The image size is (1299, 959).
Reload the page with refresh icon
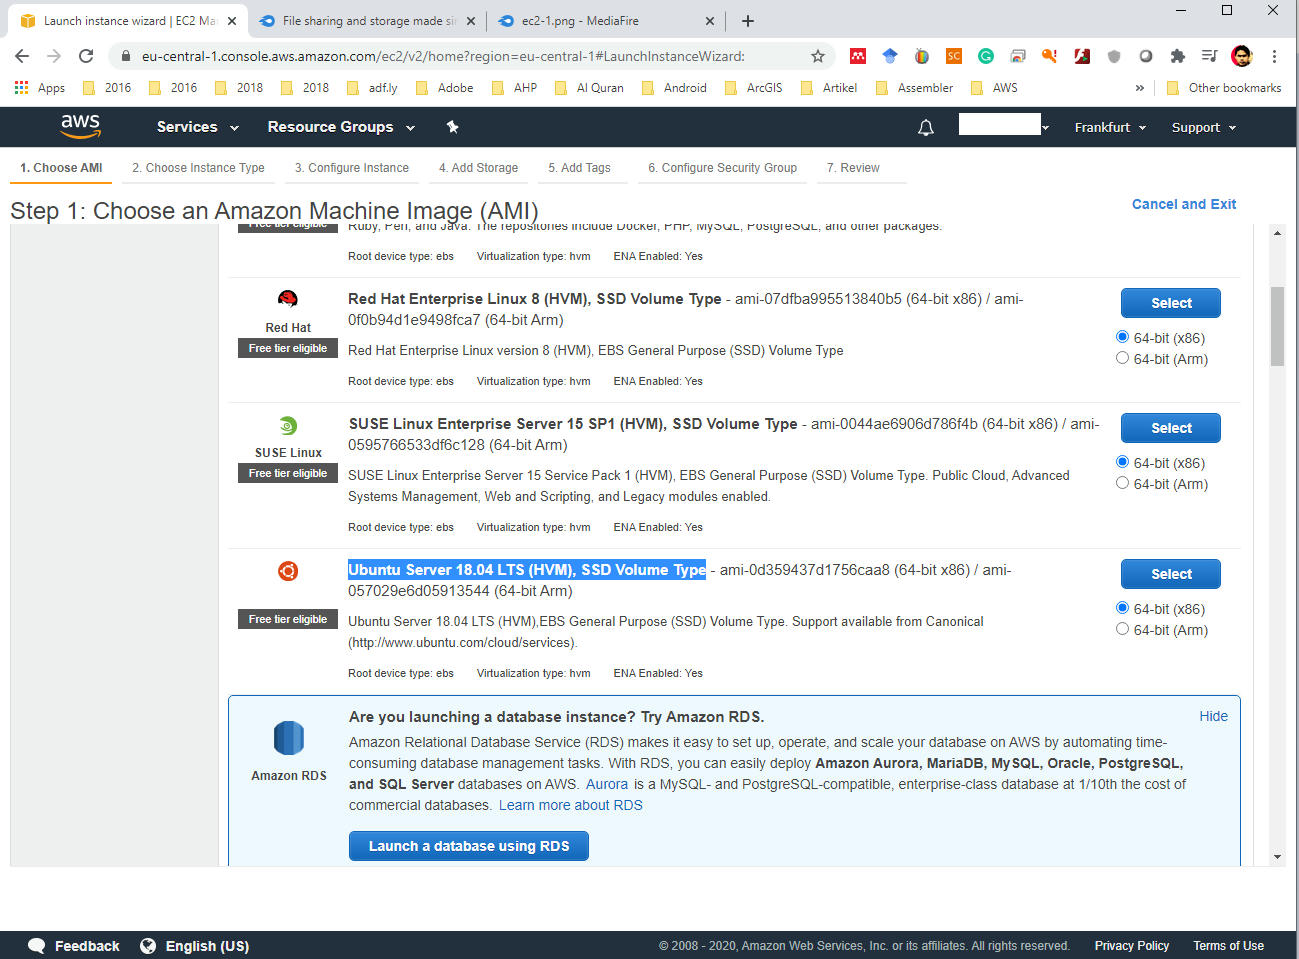coord(86,56)
